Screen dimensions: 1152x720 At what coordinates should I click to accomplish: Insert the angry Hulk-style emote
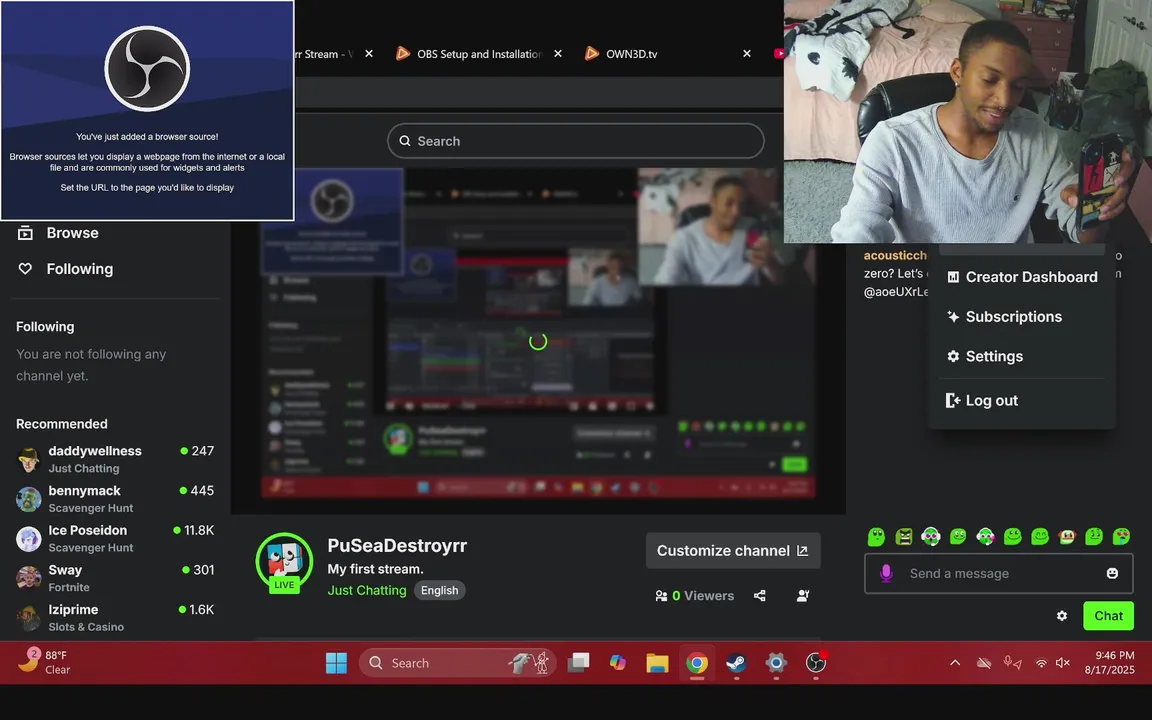tap(904, 536)
